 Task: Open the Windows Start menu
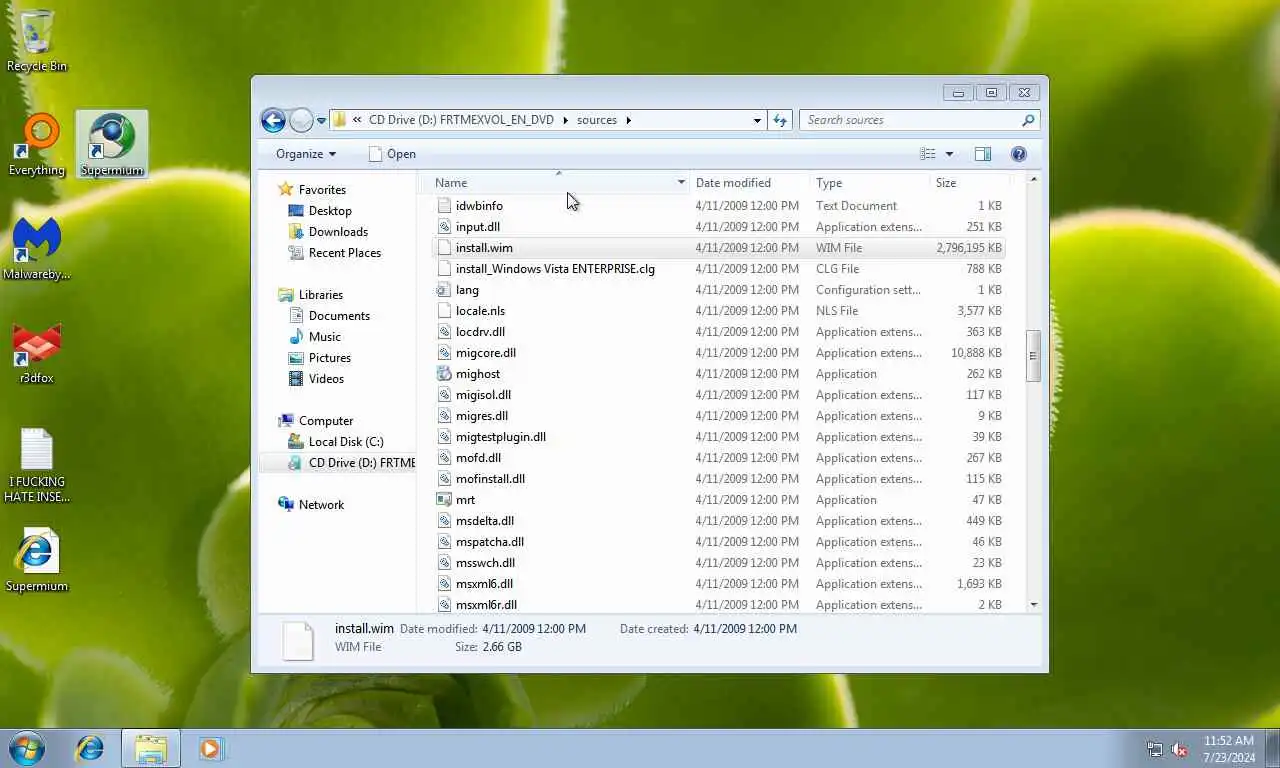tap(27, 748)
